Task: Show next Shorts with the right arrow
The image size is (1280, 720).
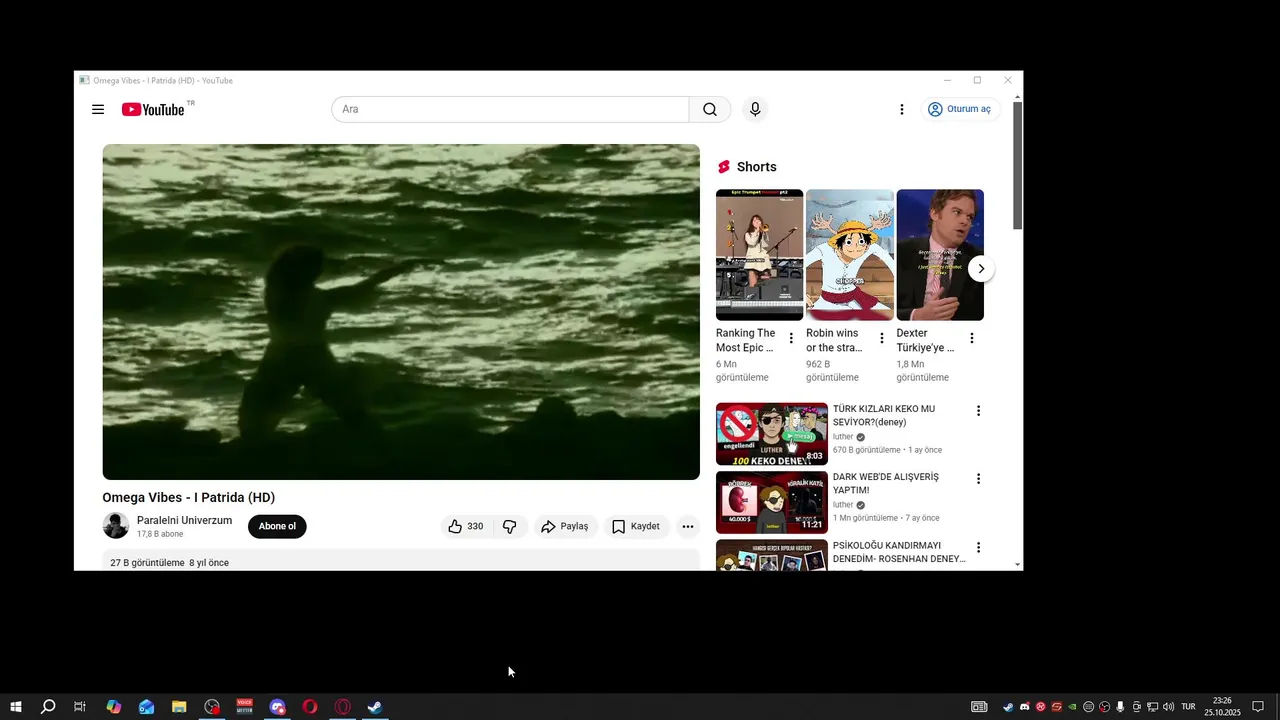Action: 981,268
